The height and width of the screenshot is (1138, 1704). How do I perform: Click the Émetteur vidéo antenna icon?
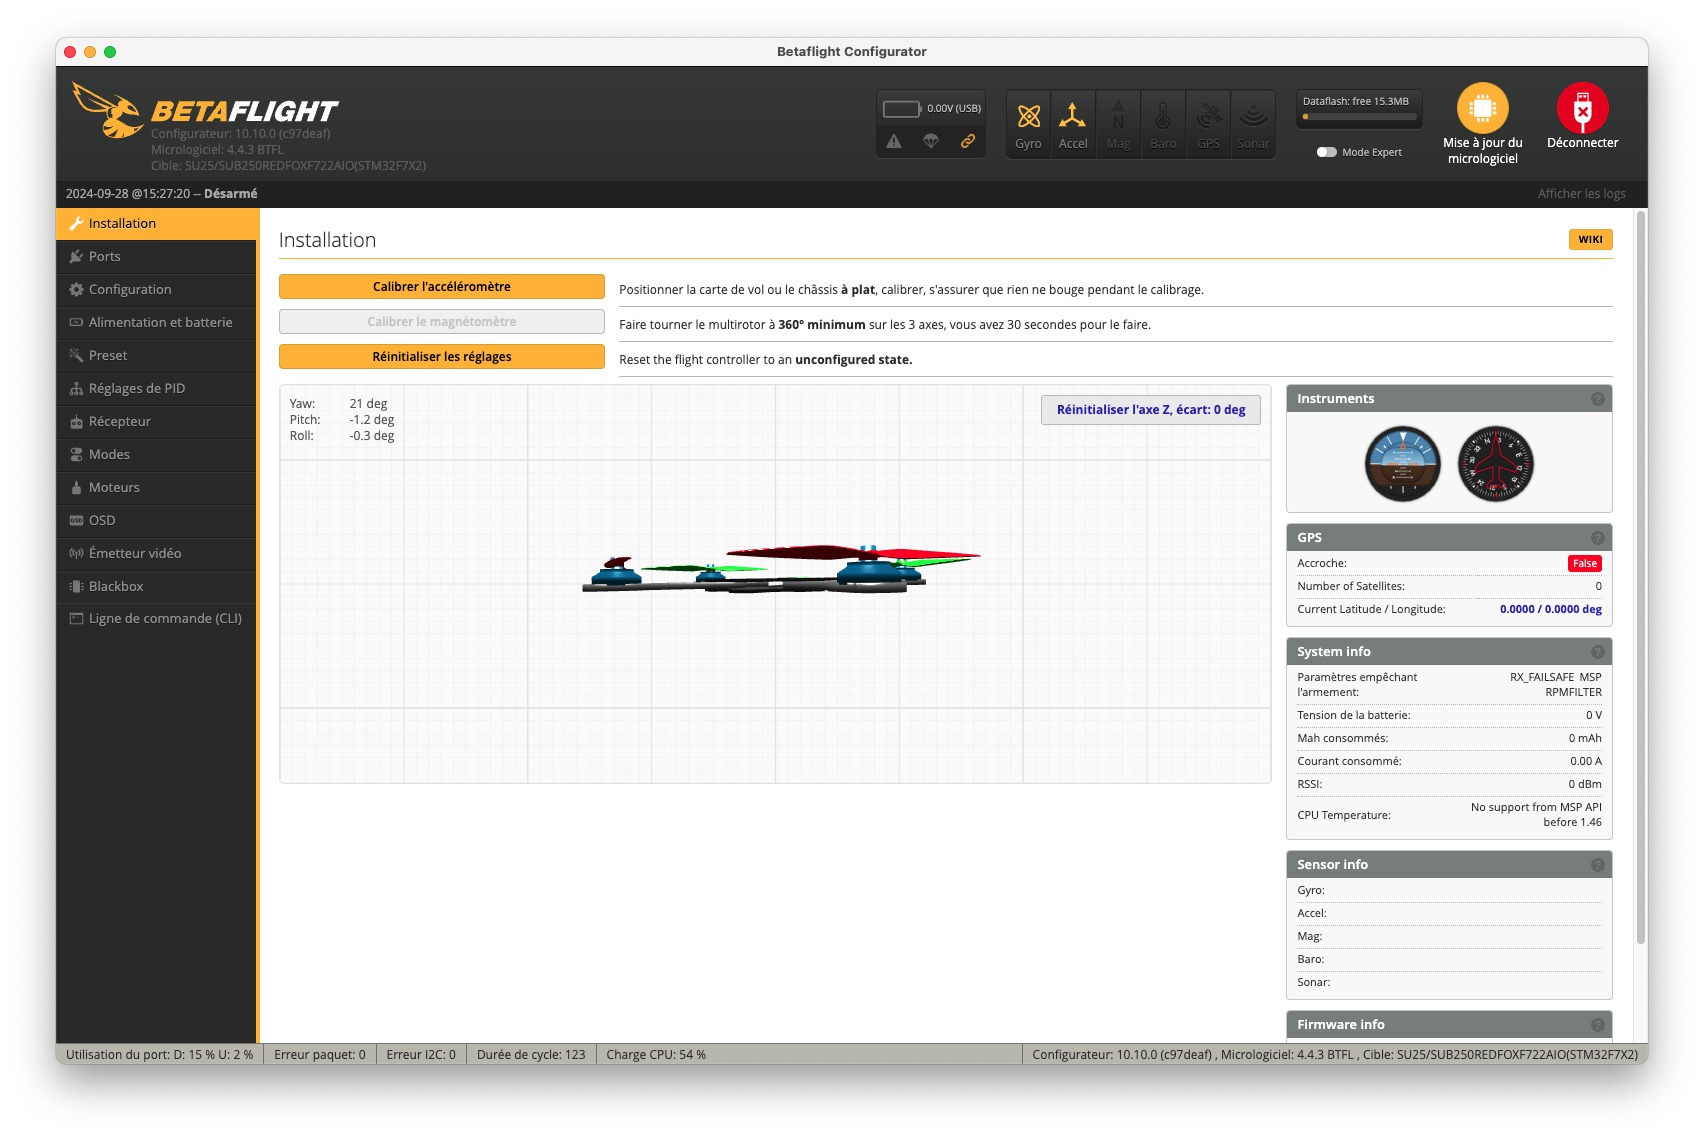76,554
